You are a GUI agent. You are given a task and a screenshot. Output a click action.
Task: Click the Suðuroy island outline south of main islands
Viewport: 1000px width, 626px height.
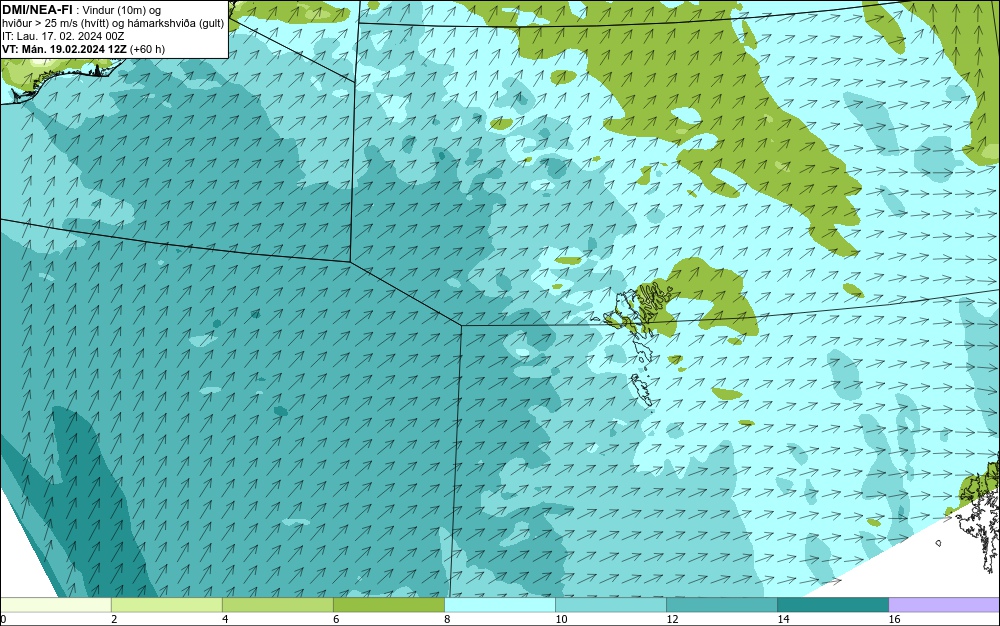pyautogui.click(x=642, y=391)
